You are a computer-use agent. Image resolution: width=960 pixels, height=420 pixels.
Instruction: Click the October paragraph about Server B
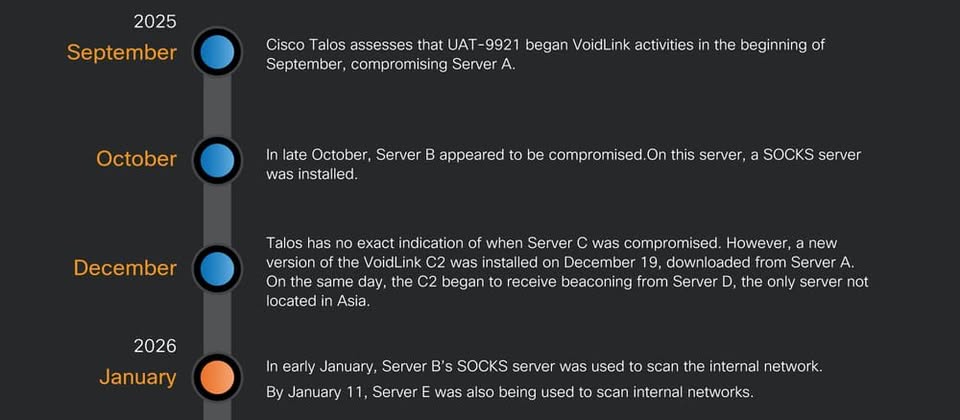click(x=563, y=164)
